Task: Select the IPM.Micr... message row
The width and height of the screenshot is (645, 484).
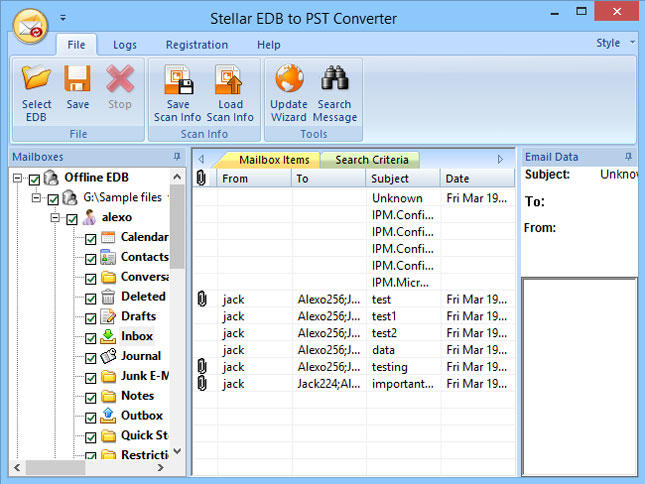Action: click(354, 282)
